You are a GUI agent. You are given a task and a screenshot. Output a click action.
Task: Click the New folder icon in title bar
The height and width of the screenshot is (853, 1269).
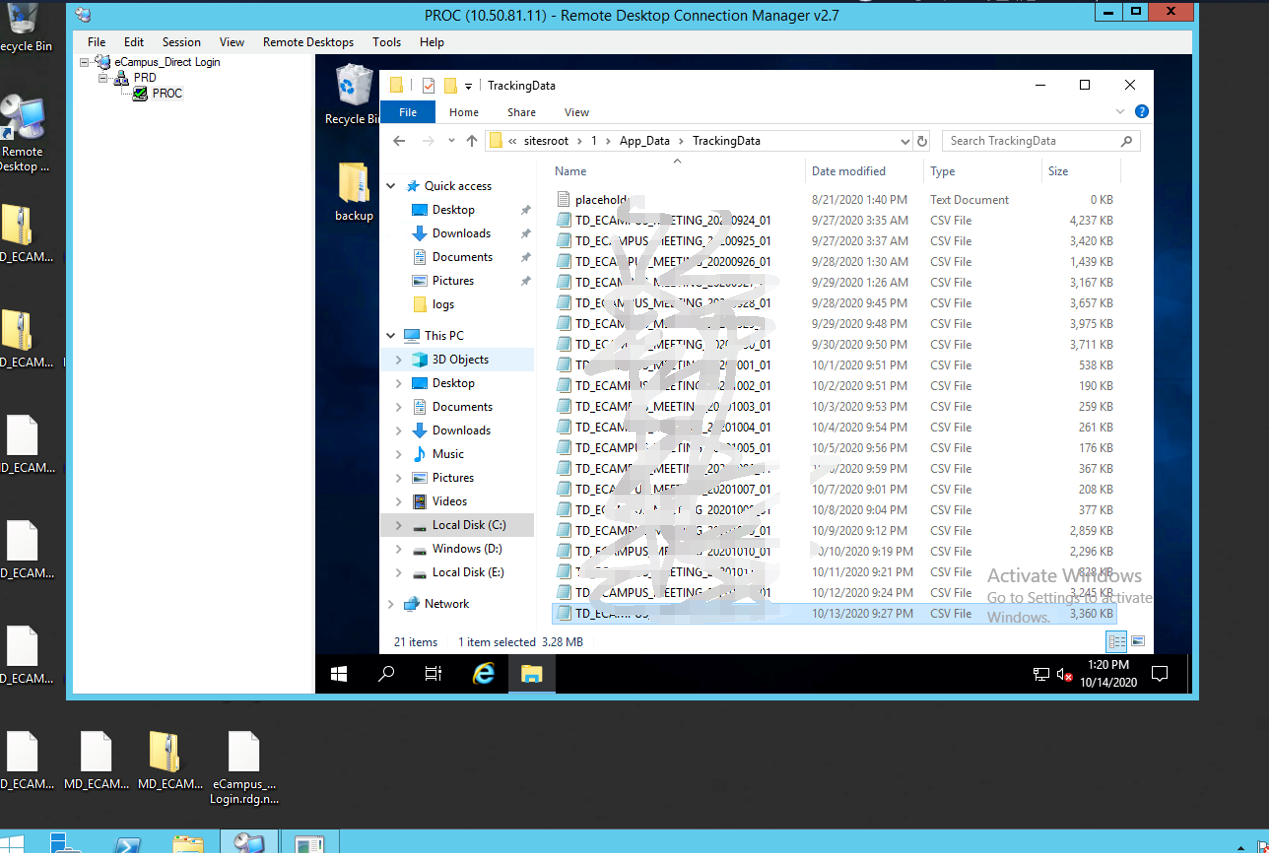(450, 86)
